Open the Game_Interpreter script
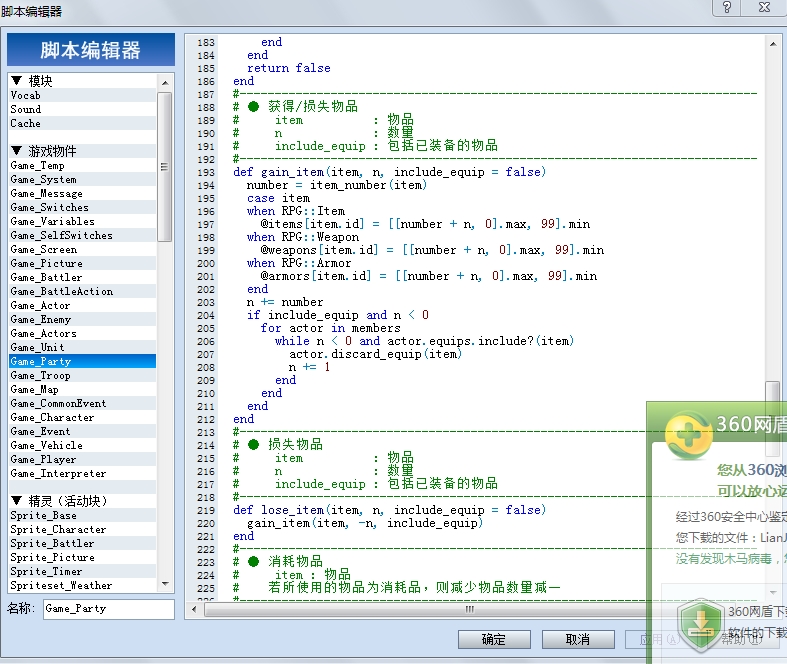Screen dimensions: 787x664 (x=82, y=474)
